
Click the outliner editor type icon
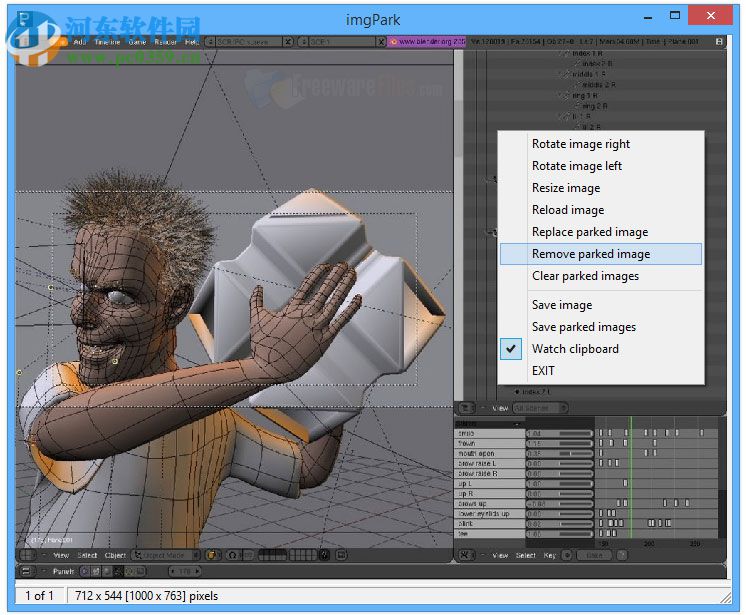pyautogui.click(x=466, y=408)
